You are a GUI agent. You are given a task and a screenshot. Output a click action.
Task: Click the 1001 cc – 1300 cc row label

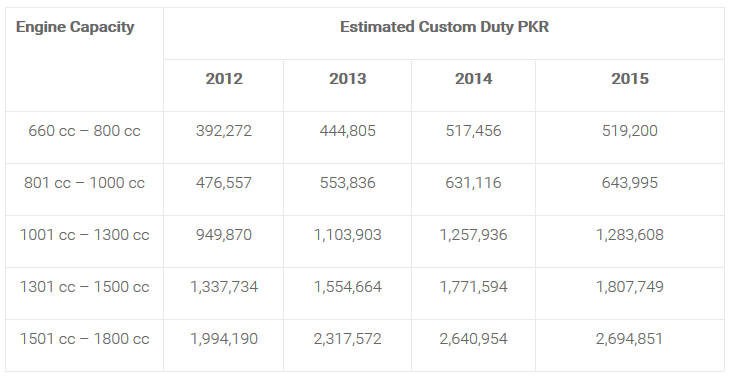click(x=84, y=234)
